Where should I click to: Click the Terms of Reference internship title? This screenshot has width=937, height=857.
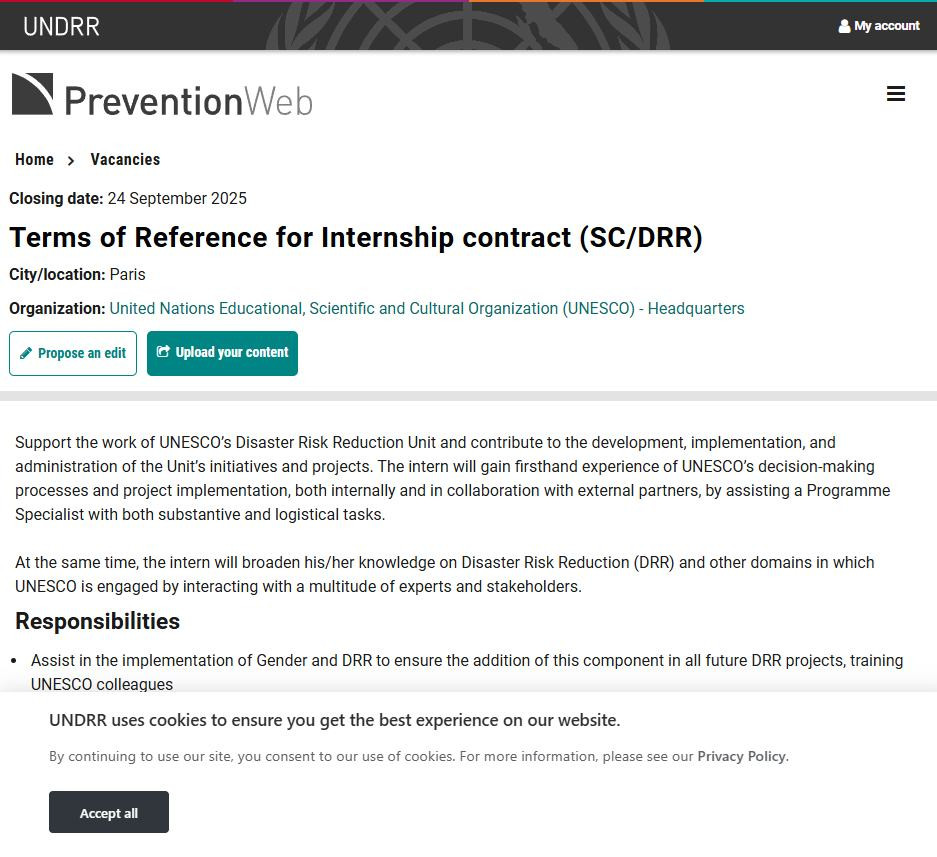pyautogui.click(x=356, y=238)
